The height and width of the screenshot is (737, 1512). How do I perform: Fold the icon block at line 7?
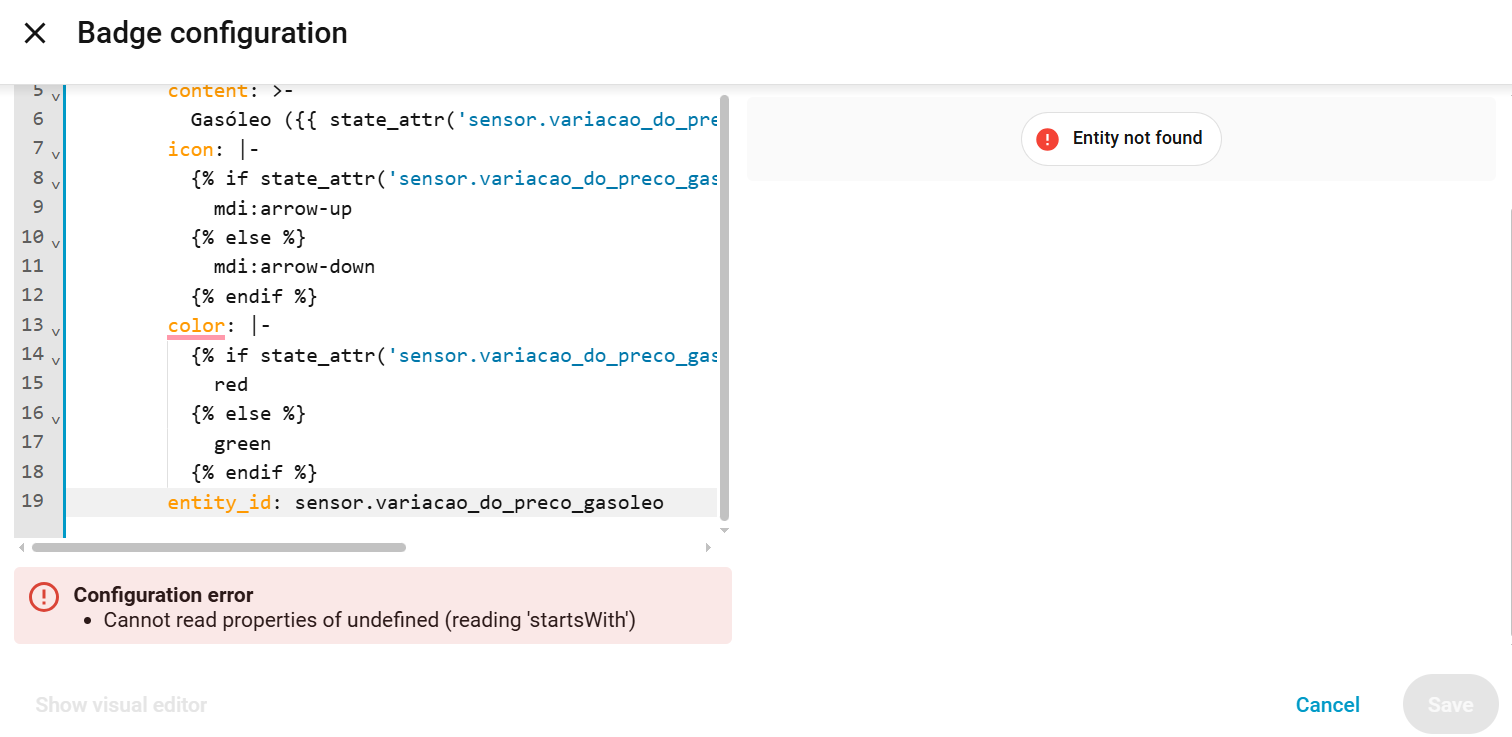(x=55, y=155)
